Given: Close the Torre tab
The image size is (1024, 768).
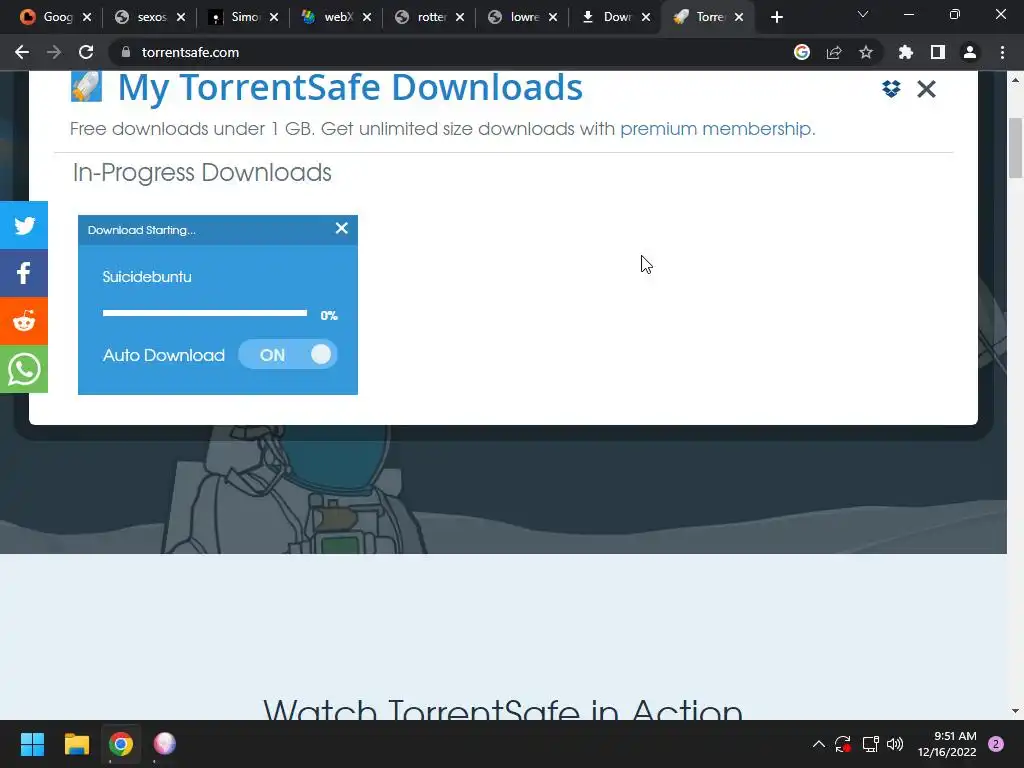Looking at the screenshot, I should [x=739, y=18].
